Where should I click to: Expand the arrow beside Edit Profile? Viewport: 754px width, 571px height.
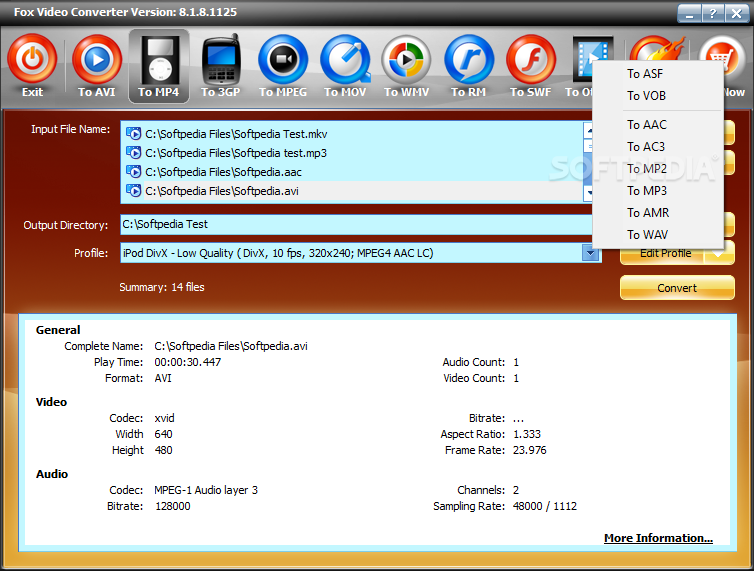click(x=718, y=254)
